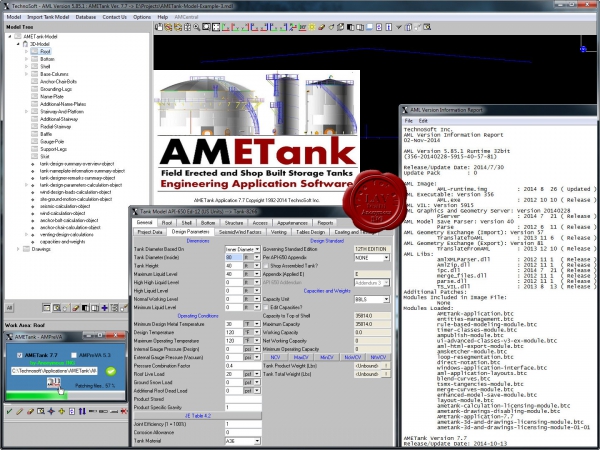This screenshot has height=450, width=600.
Task: Click the eraser icon in the top toolbar
Action: click(321, 27)
